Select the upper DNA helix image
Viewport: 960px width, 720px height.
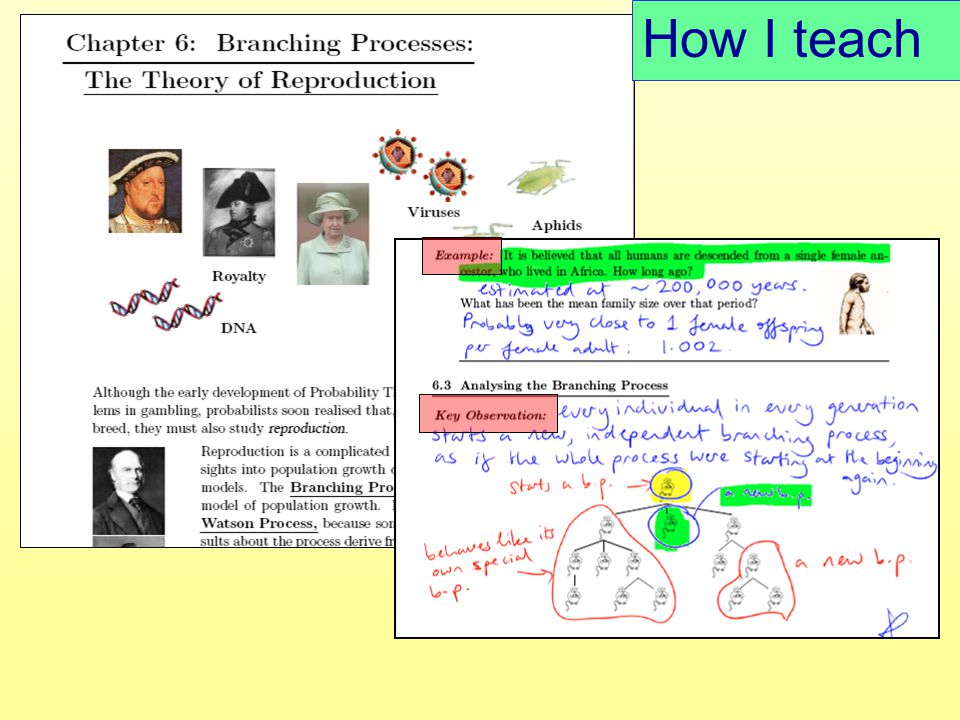[x=145, y=298]
